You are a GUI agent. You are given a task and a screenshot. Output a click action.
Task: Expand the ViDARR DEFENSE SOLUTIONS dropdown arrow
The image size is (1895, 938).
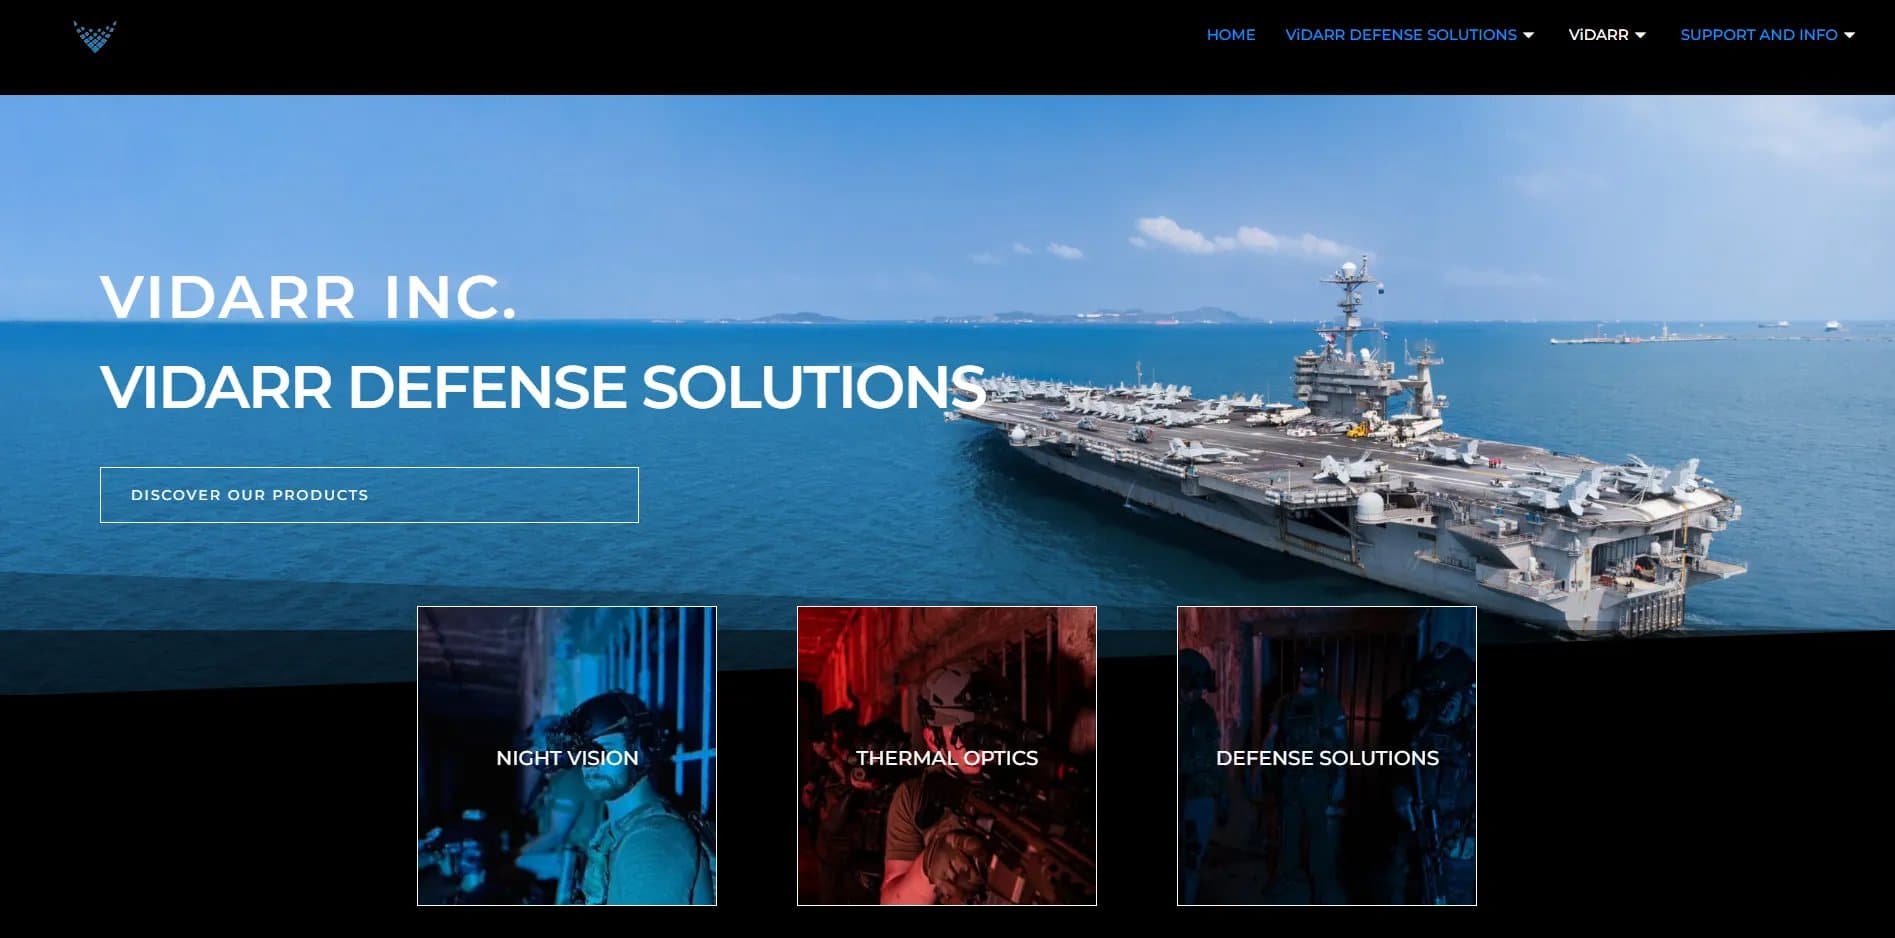1528,35
